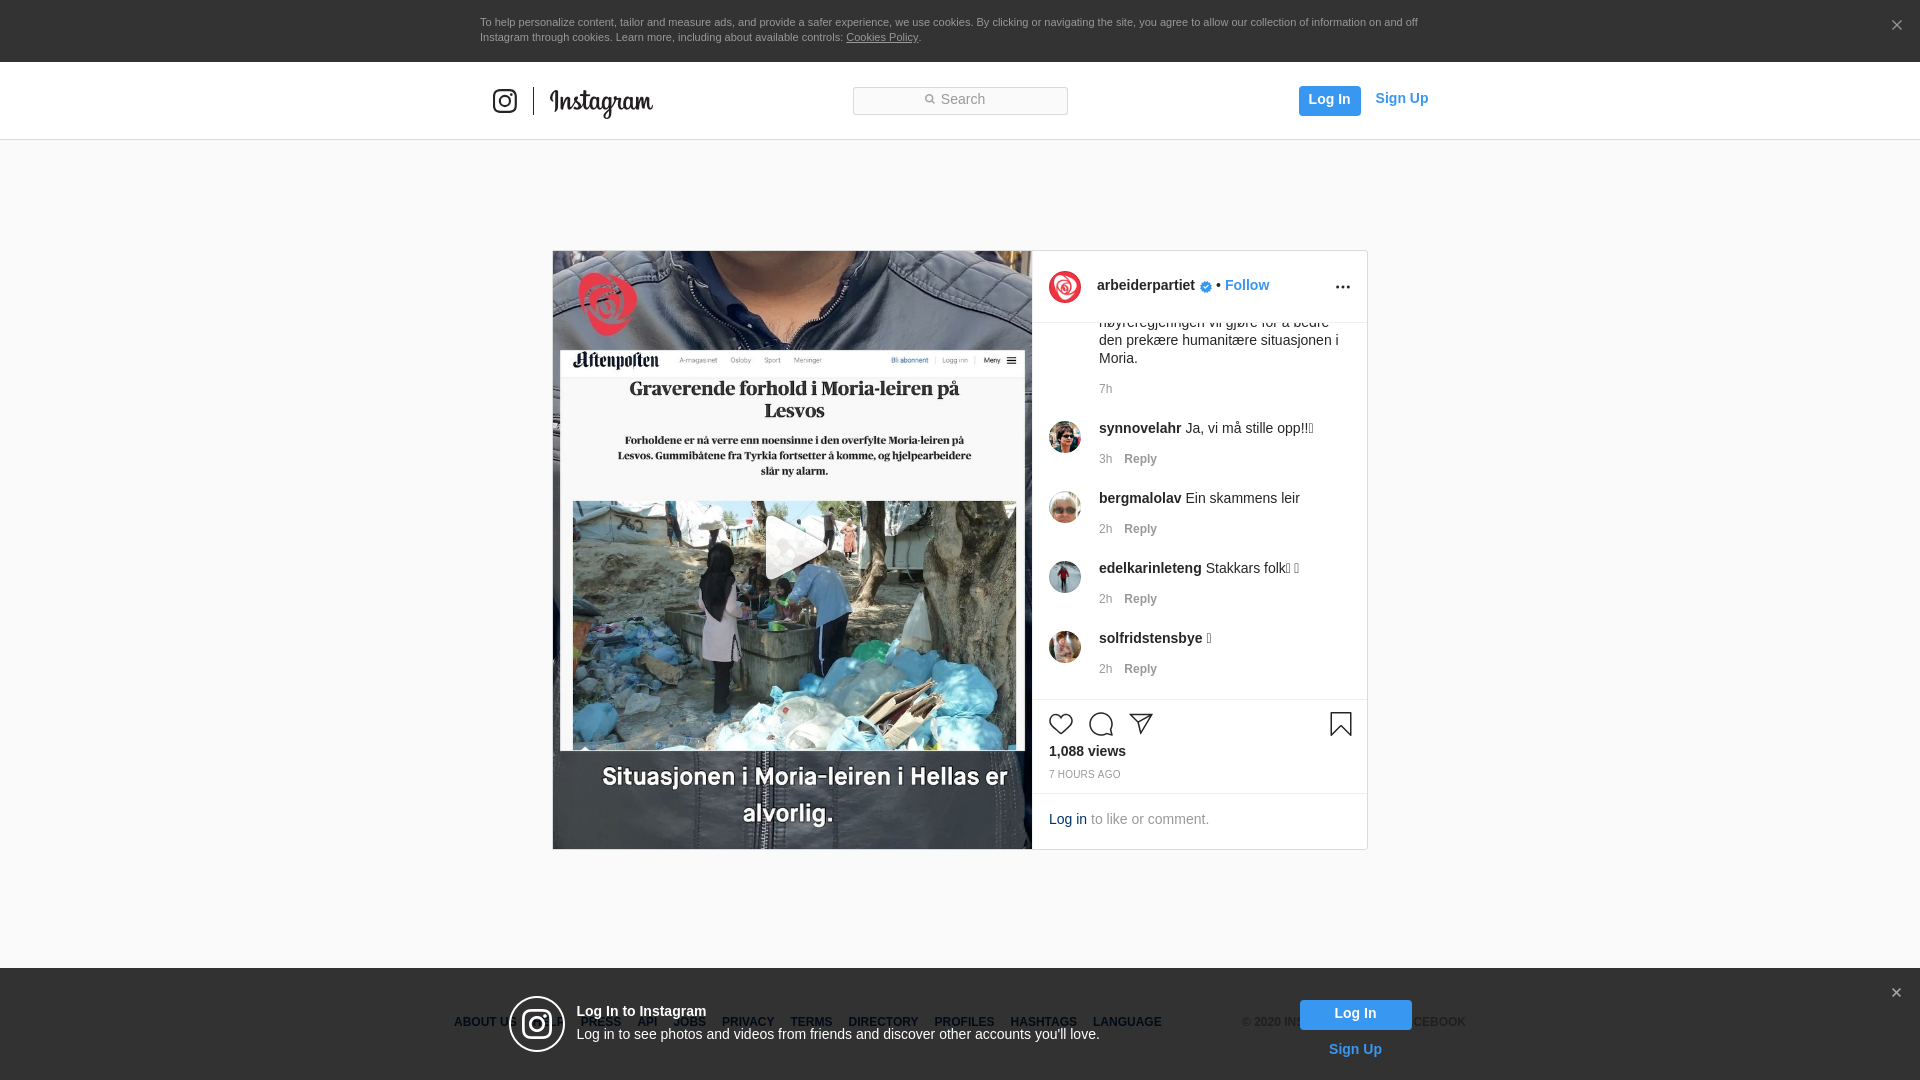The width and height of the screenshot is (1920, 1080).
Task: Close the Log In to Instagram banner
Action: point(1896,993)
